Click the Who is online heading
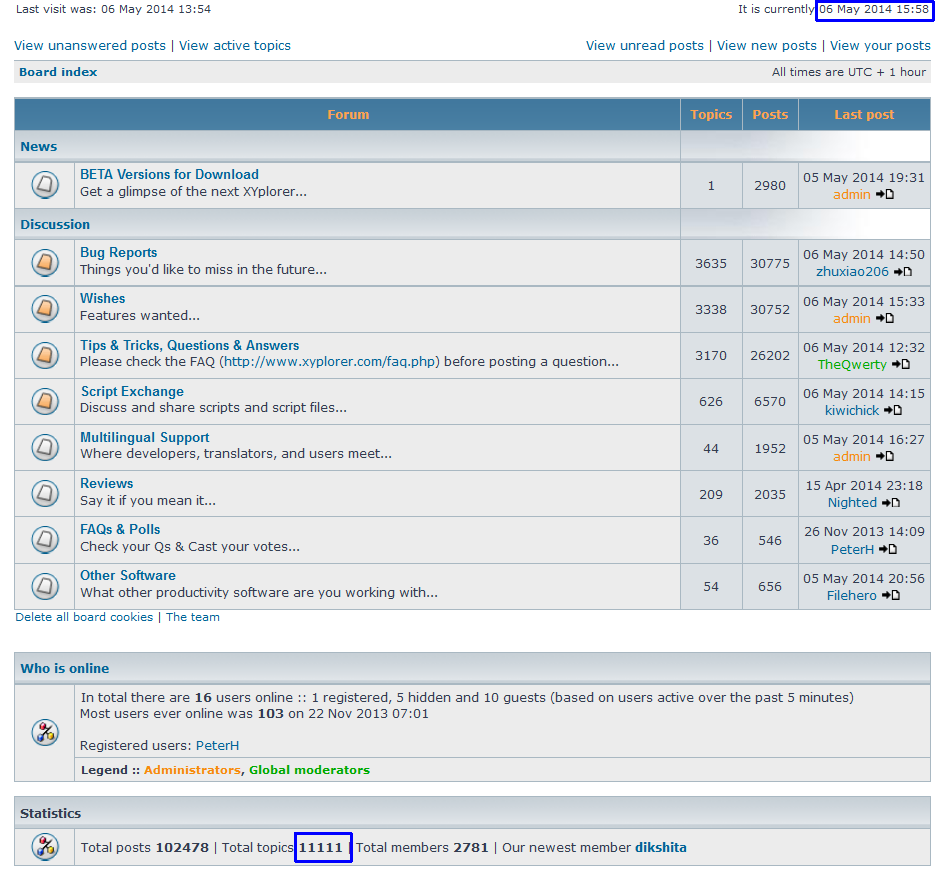 (65, 669)
